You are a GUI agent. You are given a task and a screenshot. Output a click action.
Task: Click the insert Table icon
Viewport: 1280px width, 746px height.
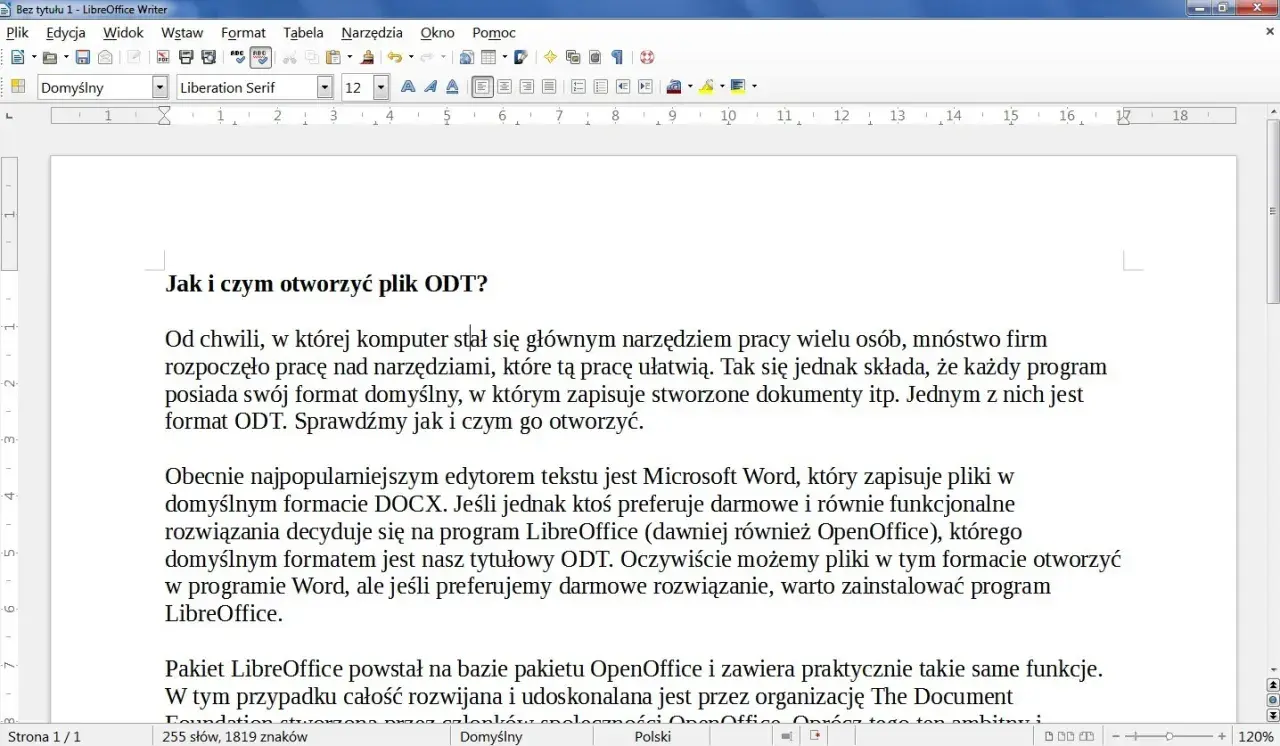[x=489, y=58]
